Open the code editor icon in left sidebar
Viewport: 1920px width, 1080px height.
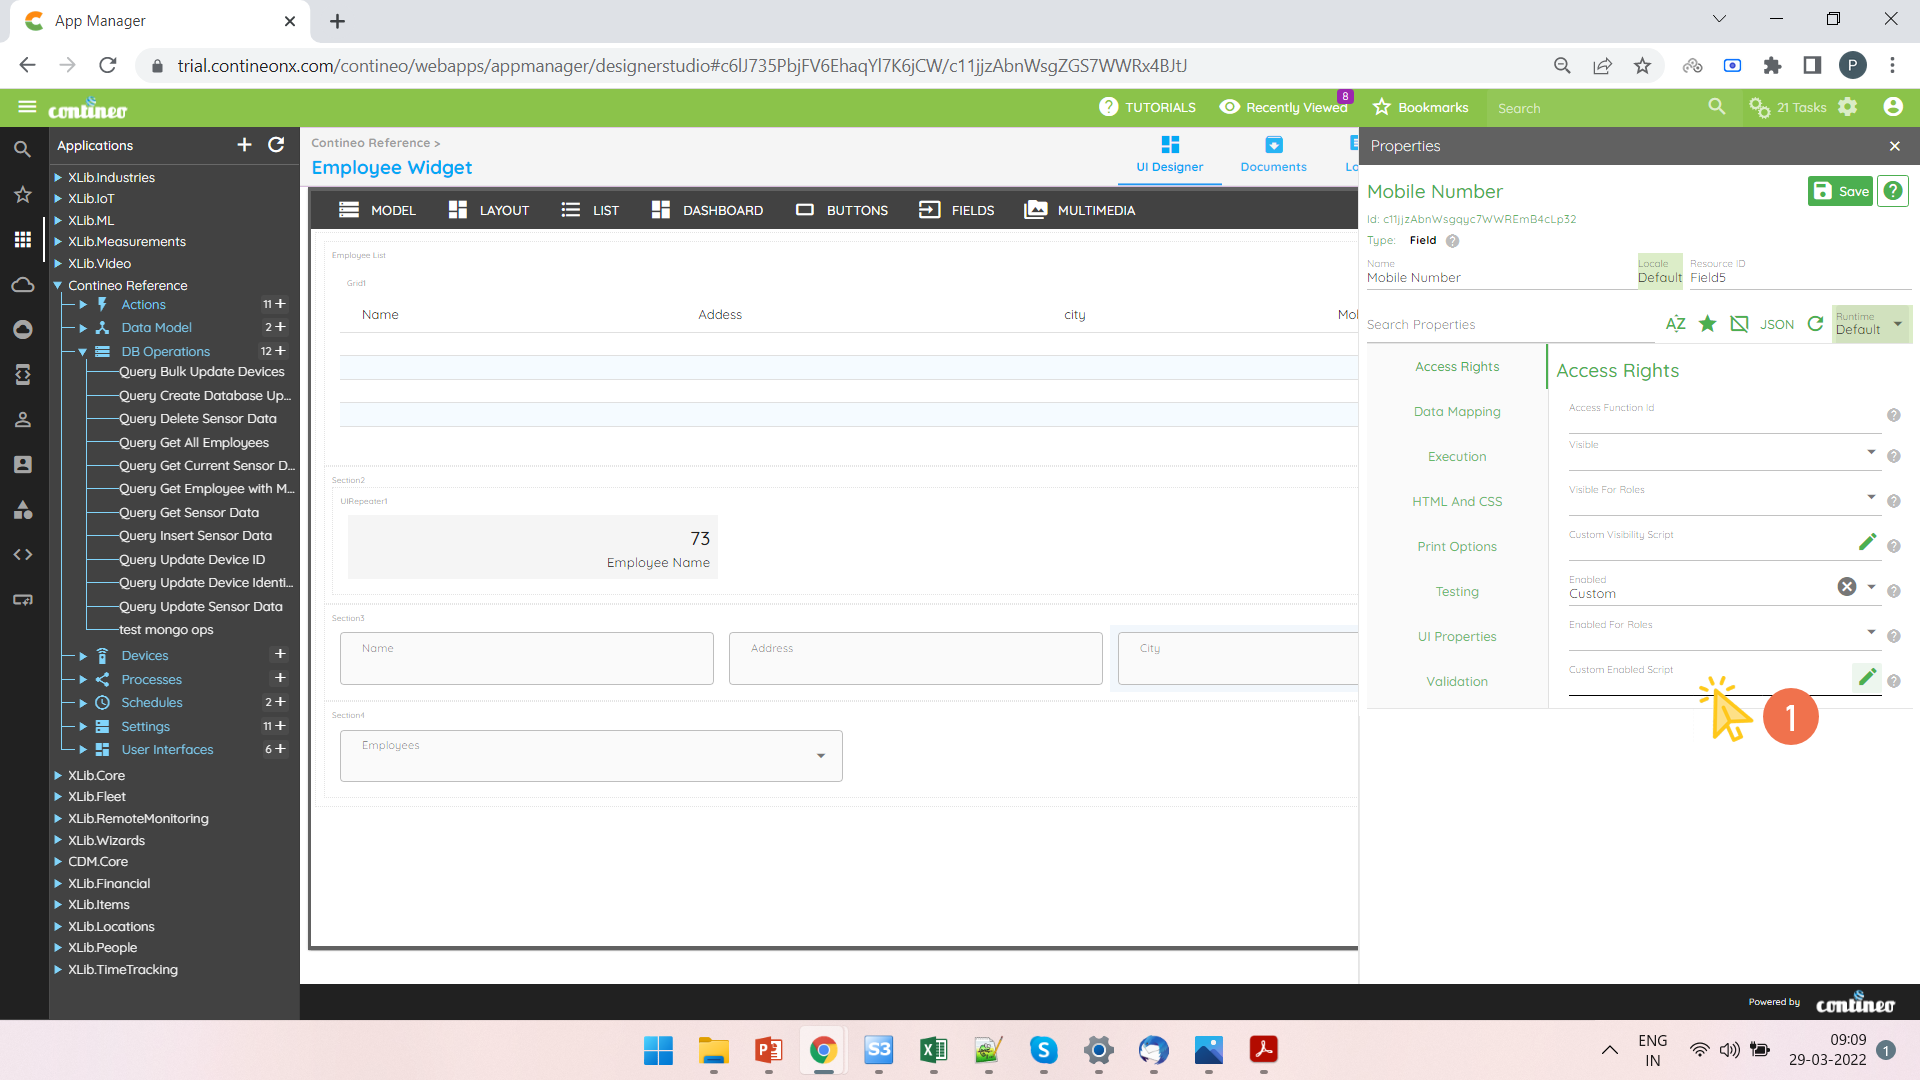click(23, 555)
